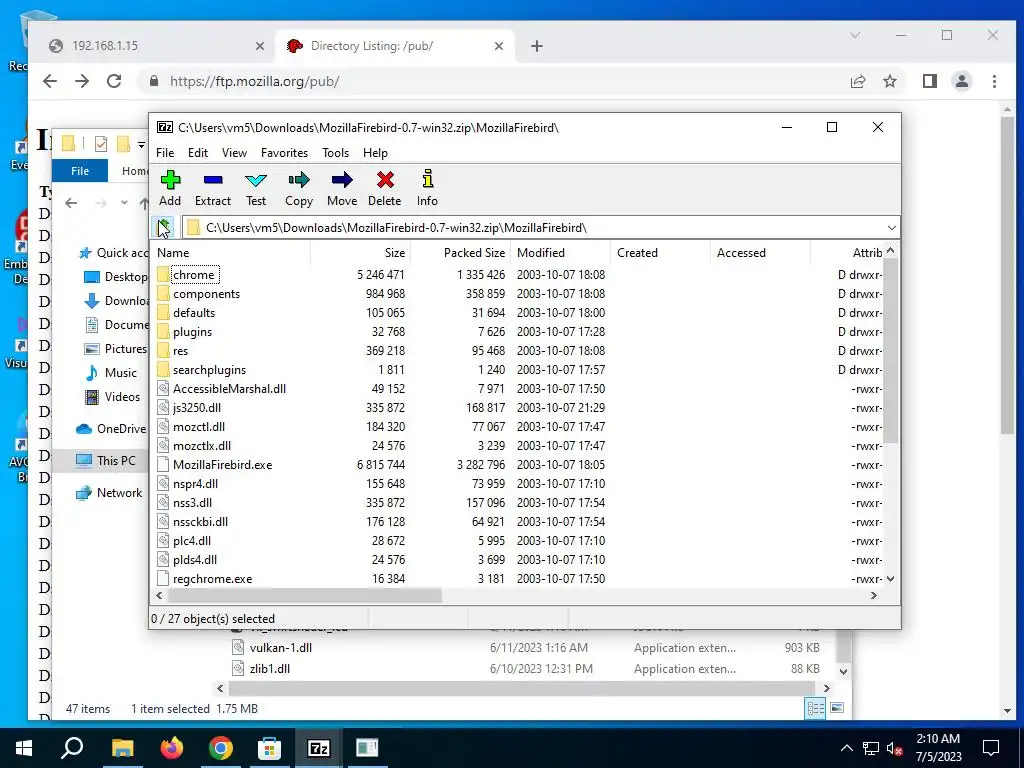Go up one folder level in 7-Zip
The width and height of the screenshot is (1024, 768).
tap(164, 227)
